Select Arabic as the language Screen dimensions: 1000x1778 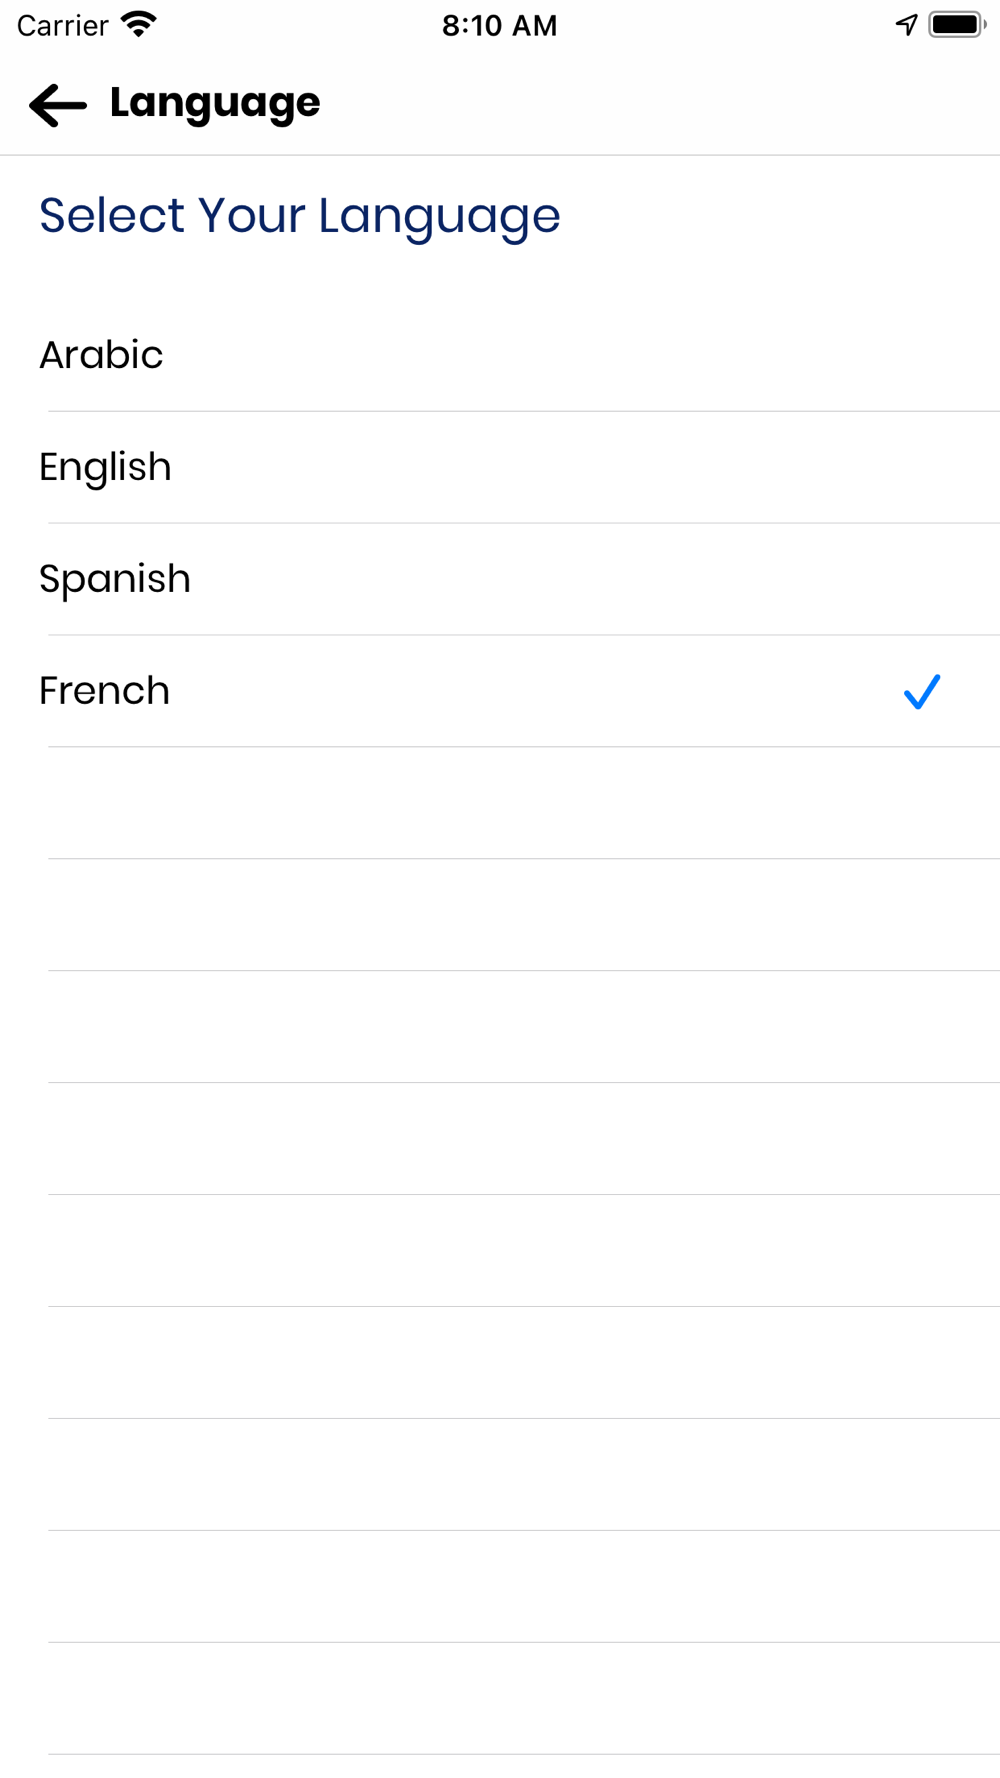[x=500, y=355]
